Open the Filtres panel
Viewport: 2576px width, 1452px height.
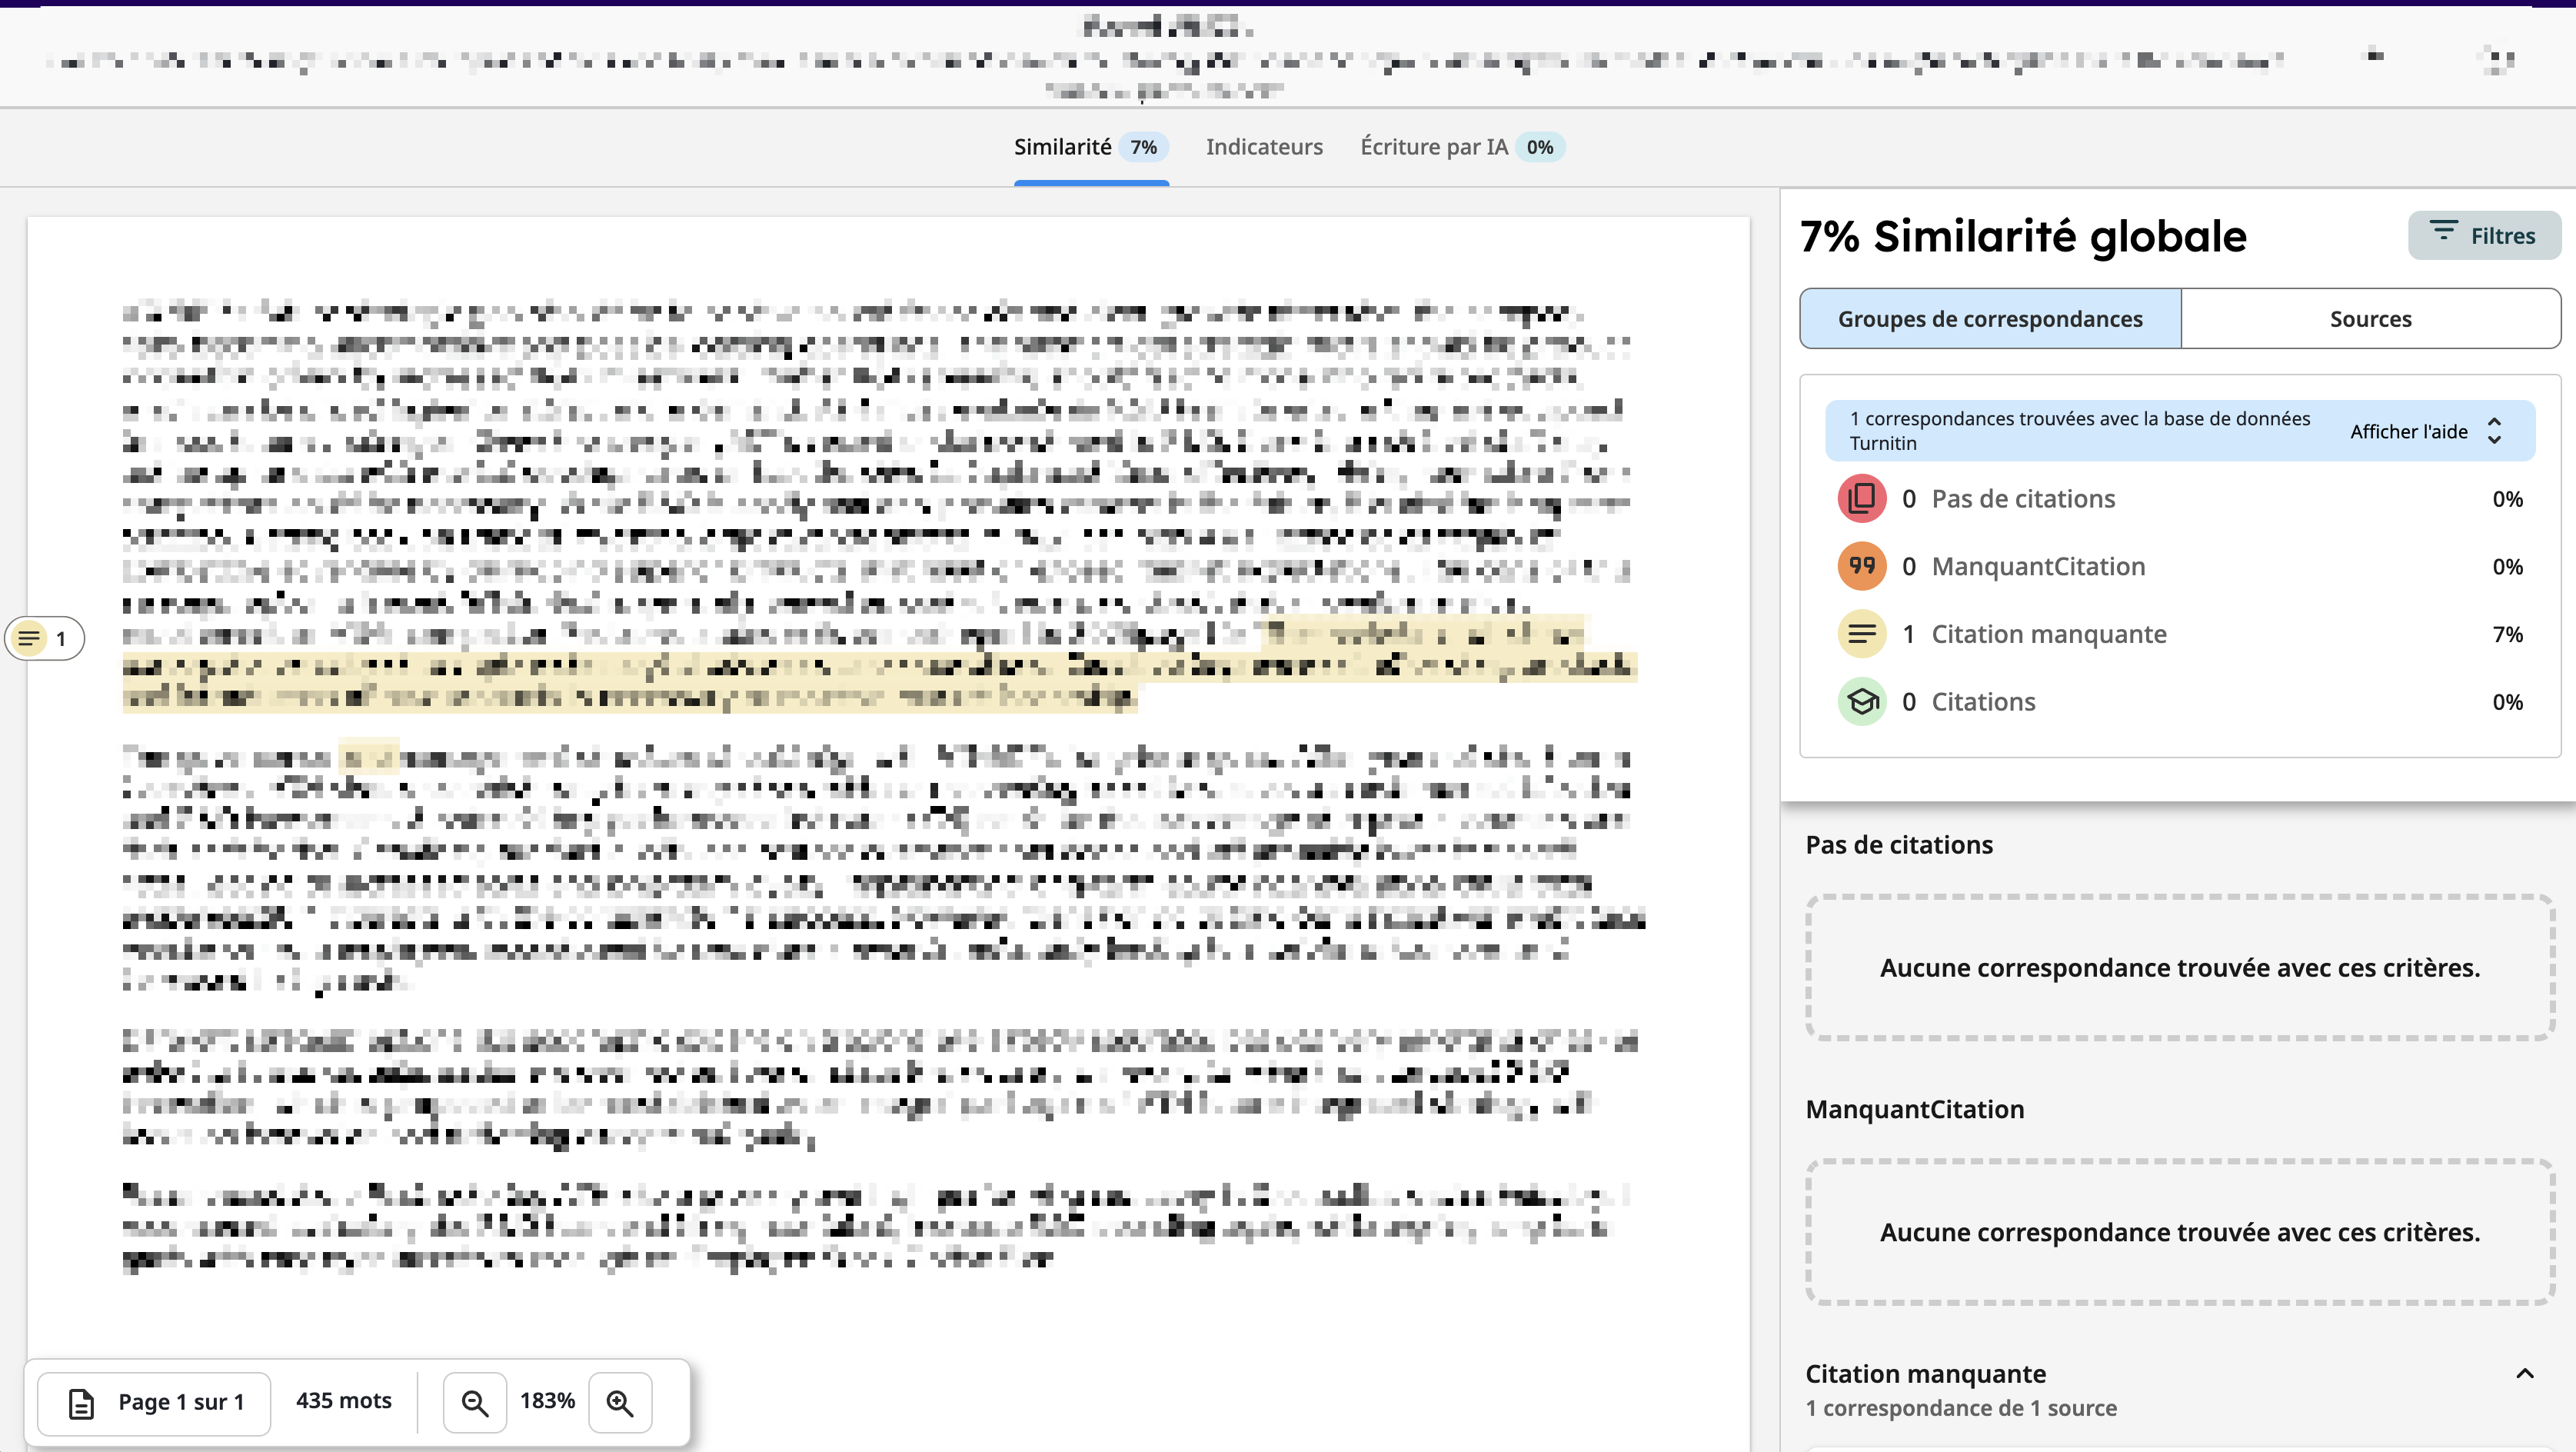point(2484,236)
